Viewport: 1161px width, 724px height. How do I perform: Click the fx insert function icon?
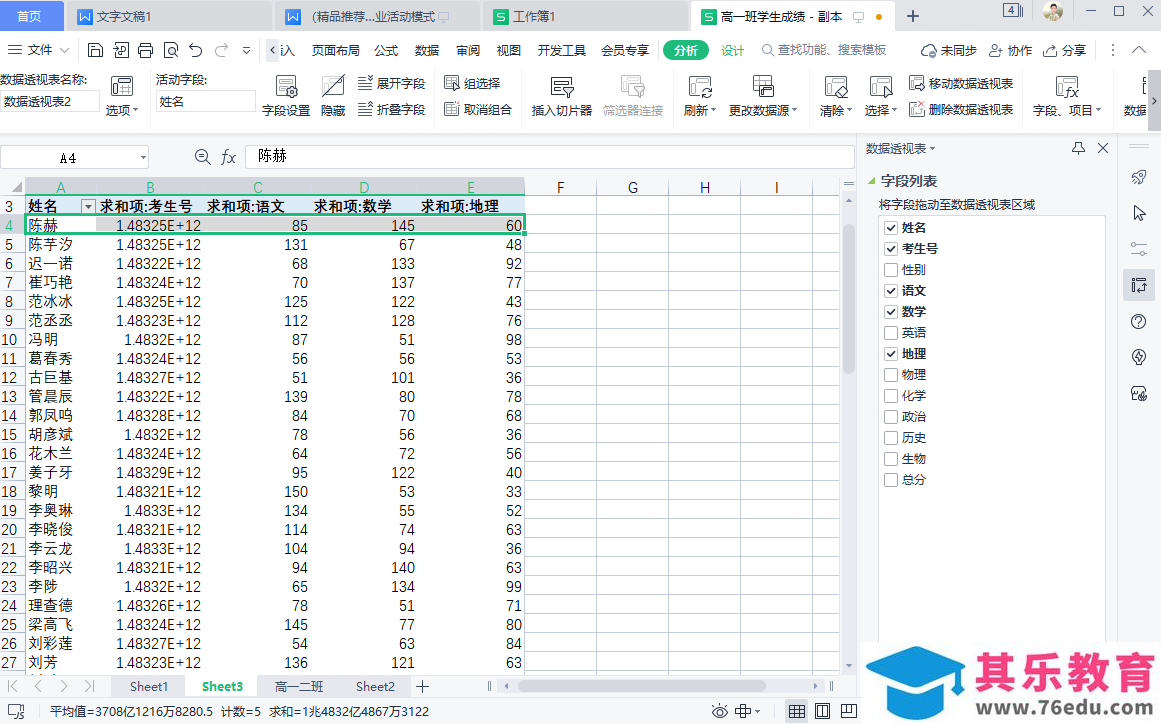(228, 157)
